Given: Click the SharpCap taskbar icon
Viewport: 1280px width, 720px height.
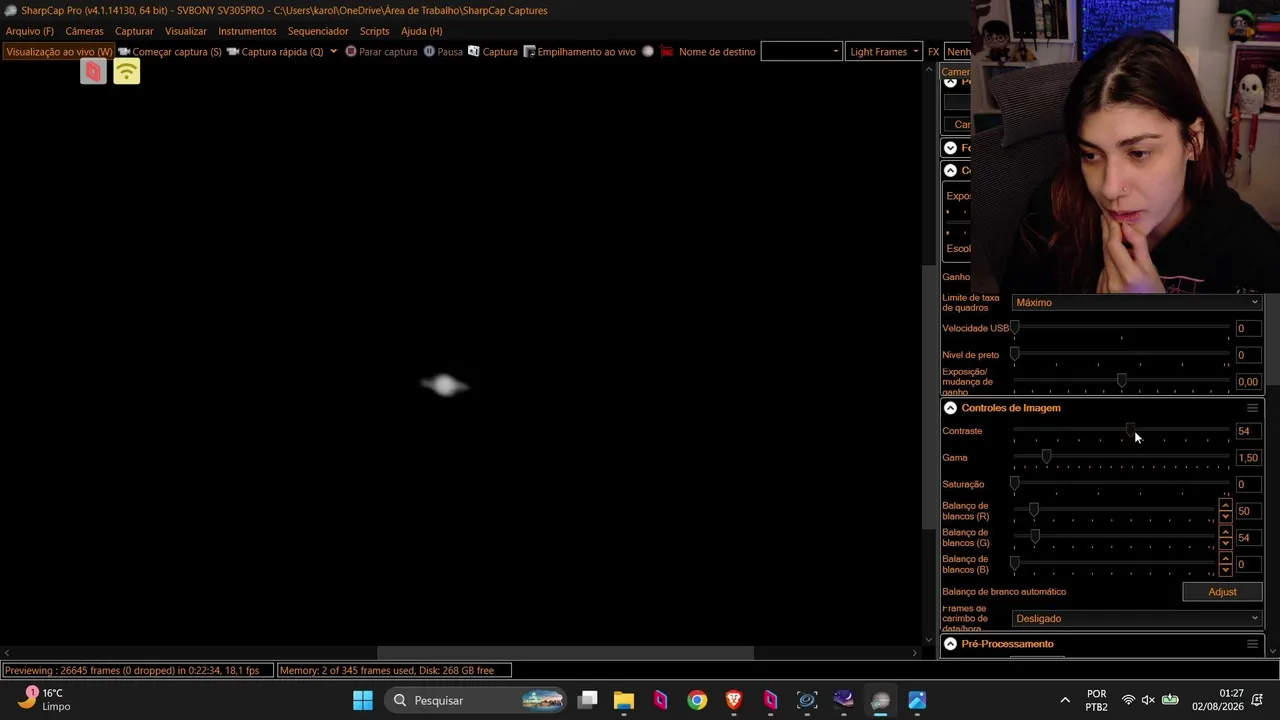Looking at the screenshot, I should pos(880,700).
